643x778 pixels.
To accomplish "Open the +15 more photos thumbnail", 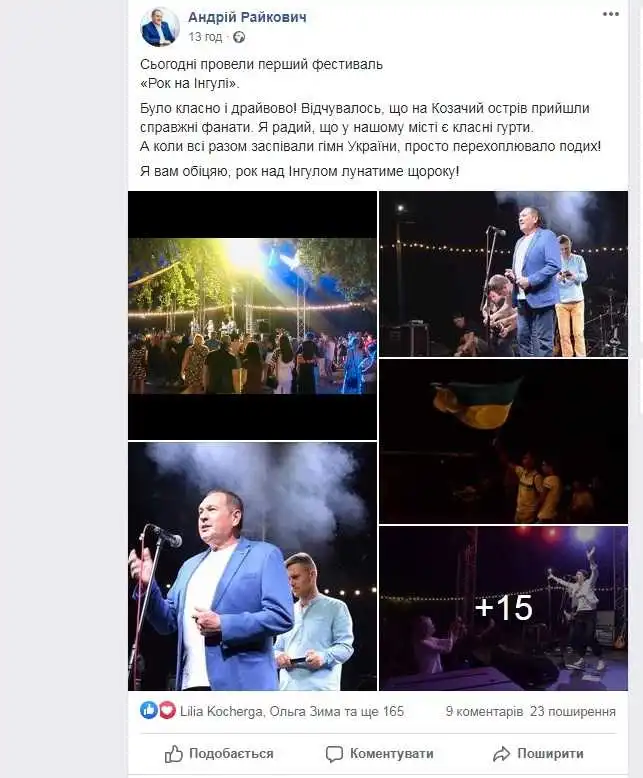I will [504, 608].
